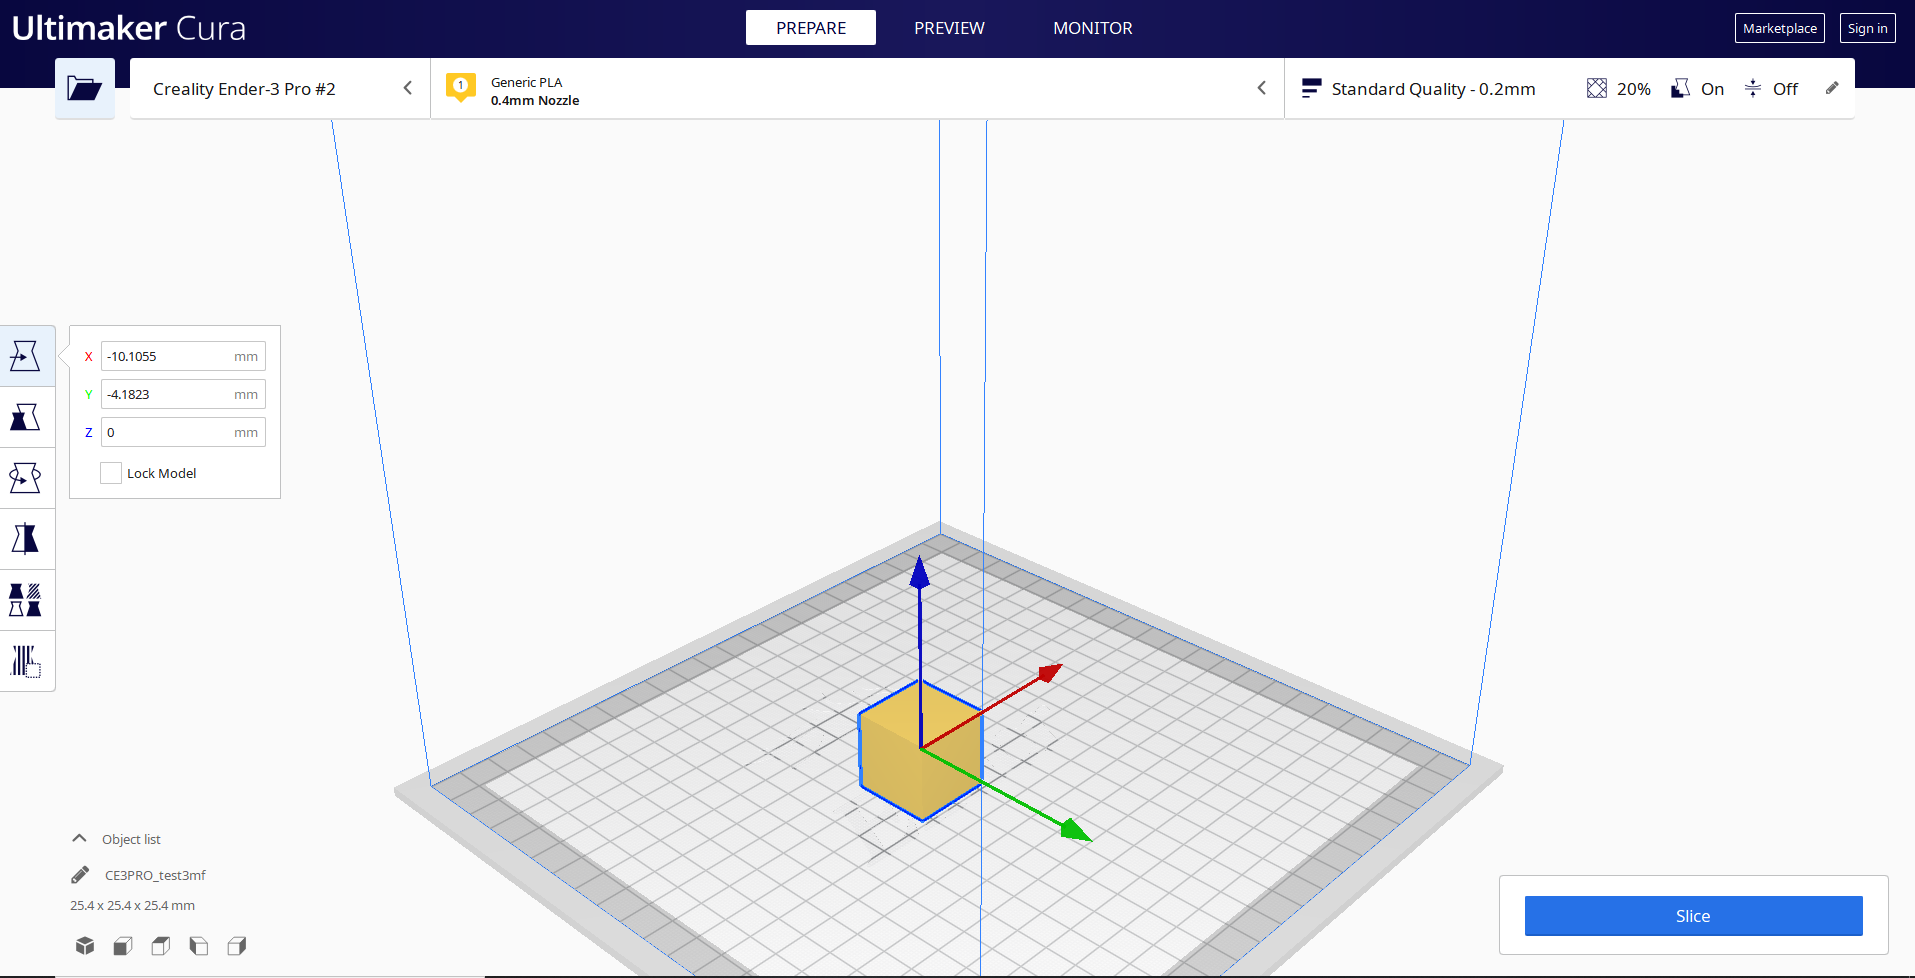
Task: Switch to left side view cube
Action: pos(199,946)
